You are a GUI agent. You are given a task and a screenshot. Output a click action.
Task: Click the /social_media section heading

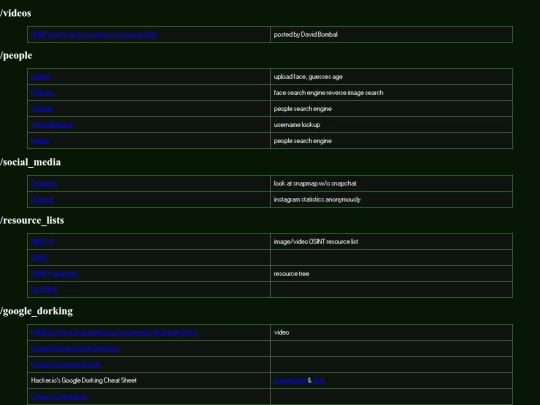tap(30, 162)
